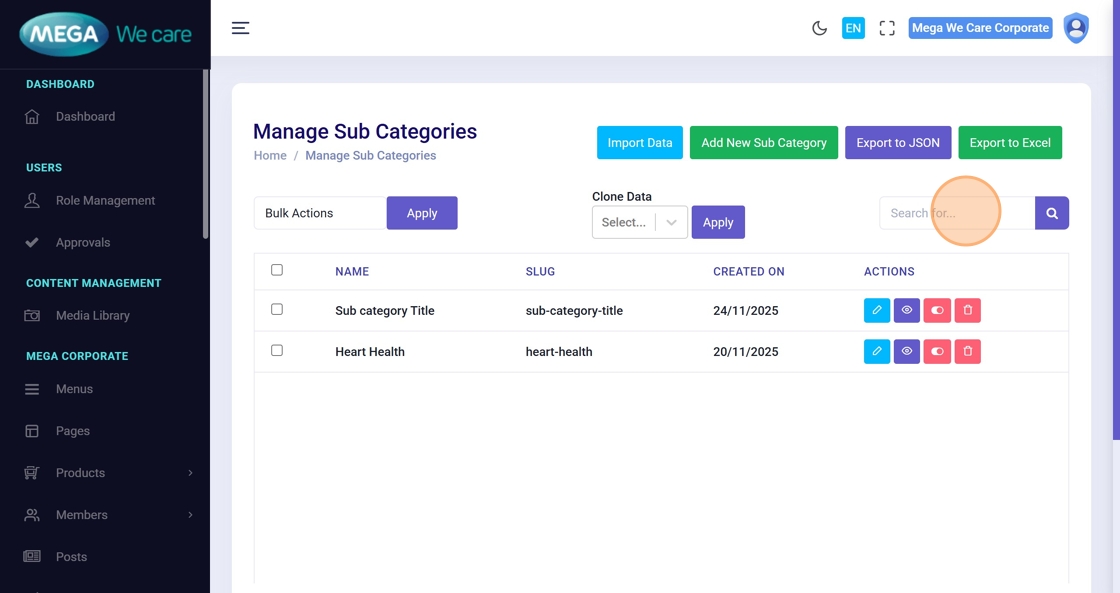Image resolution: width=1120 pixels, height=593 pixels.
Task: View the Heart Health sub category
Action: tap(907, 352)
